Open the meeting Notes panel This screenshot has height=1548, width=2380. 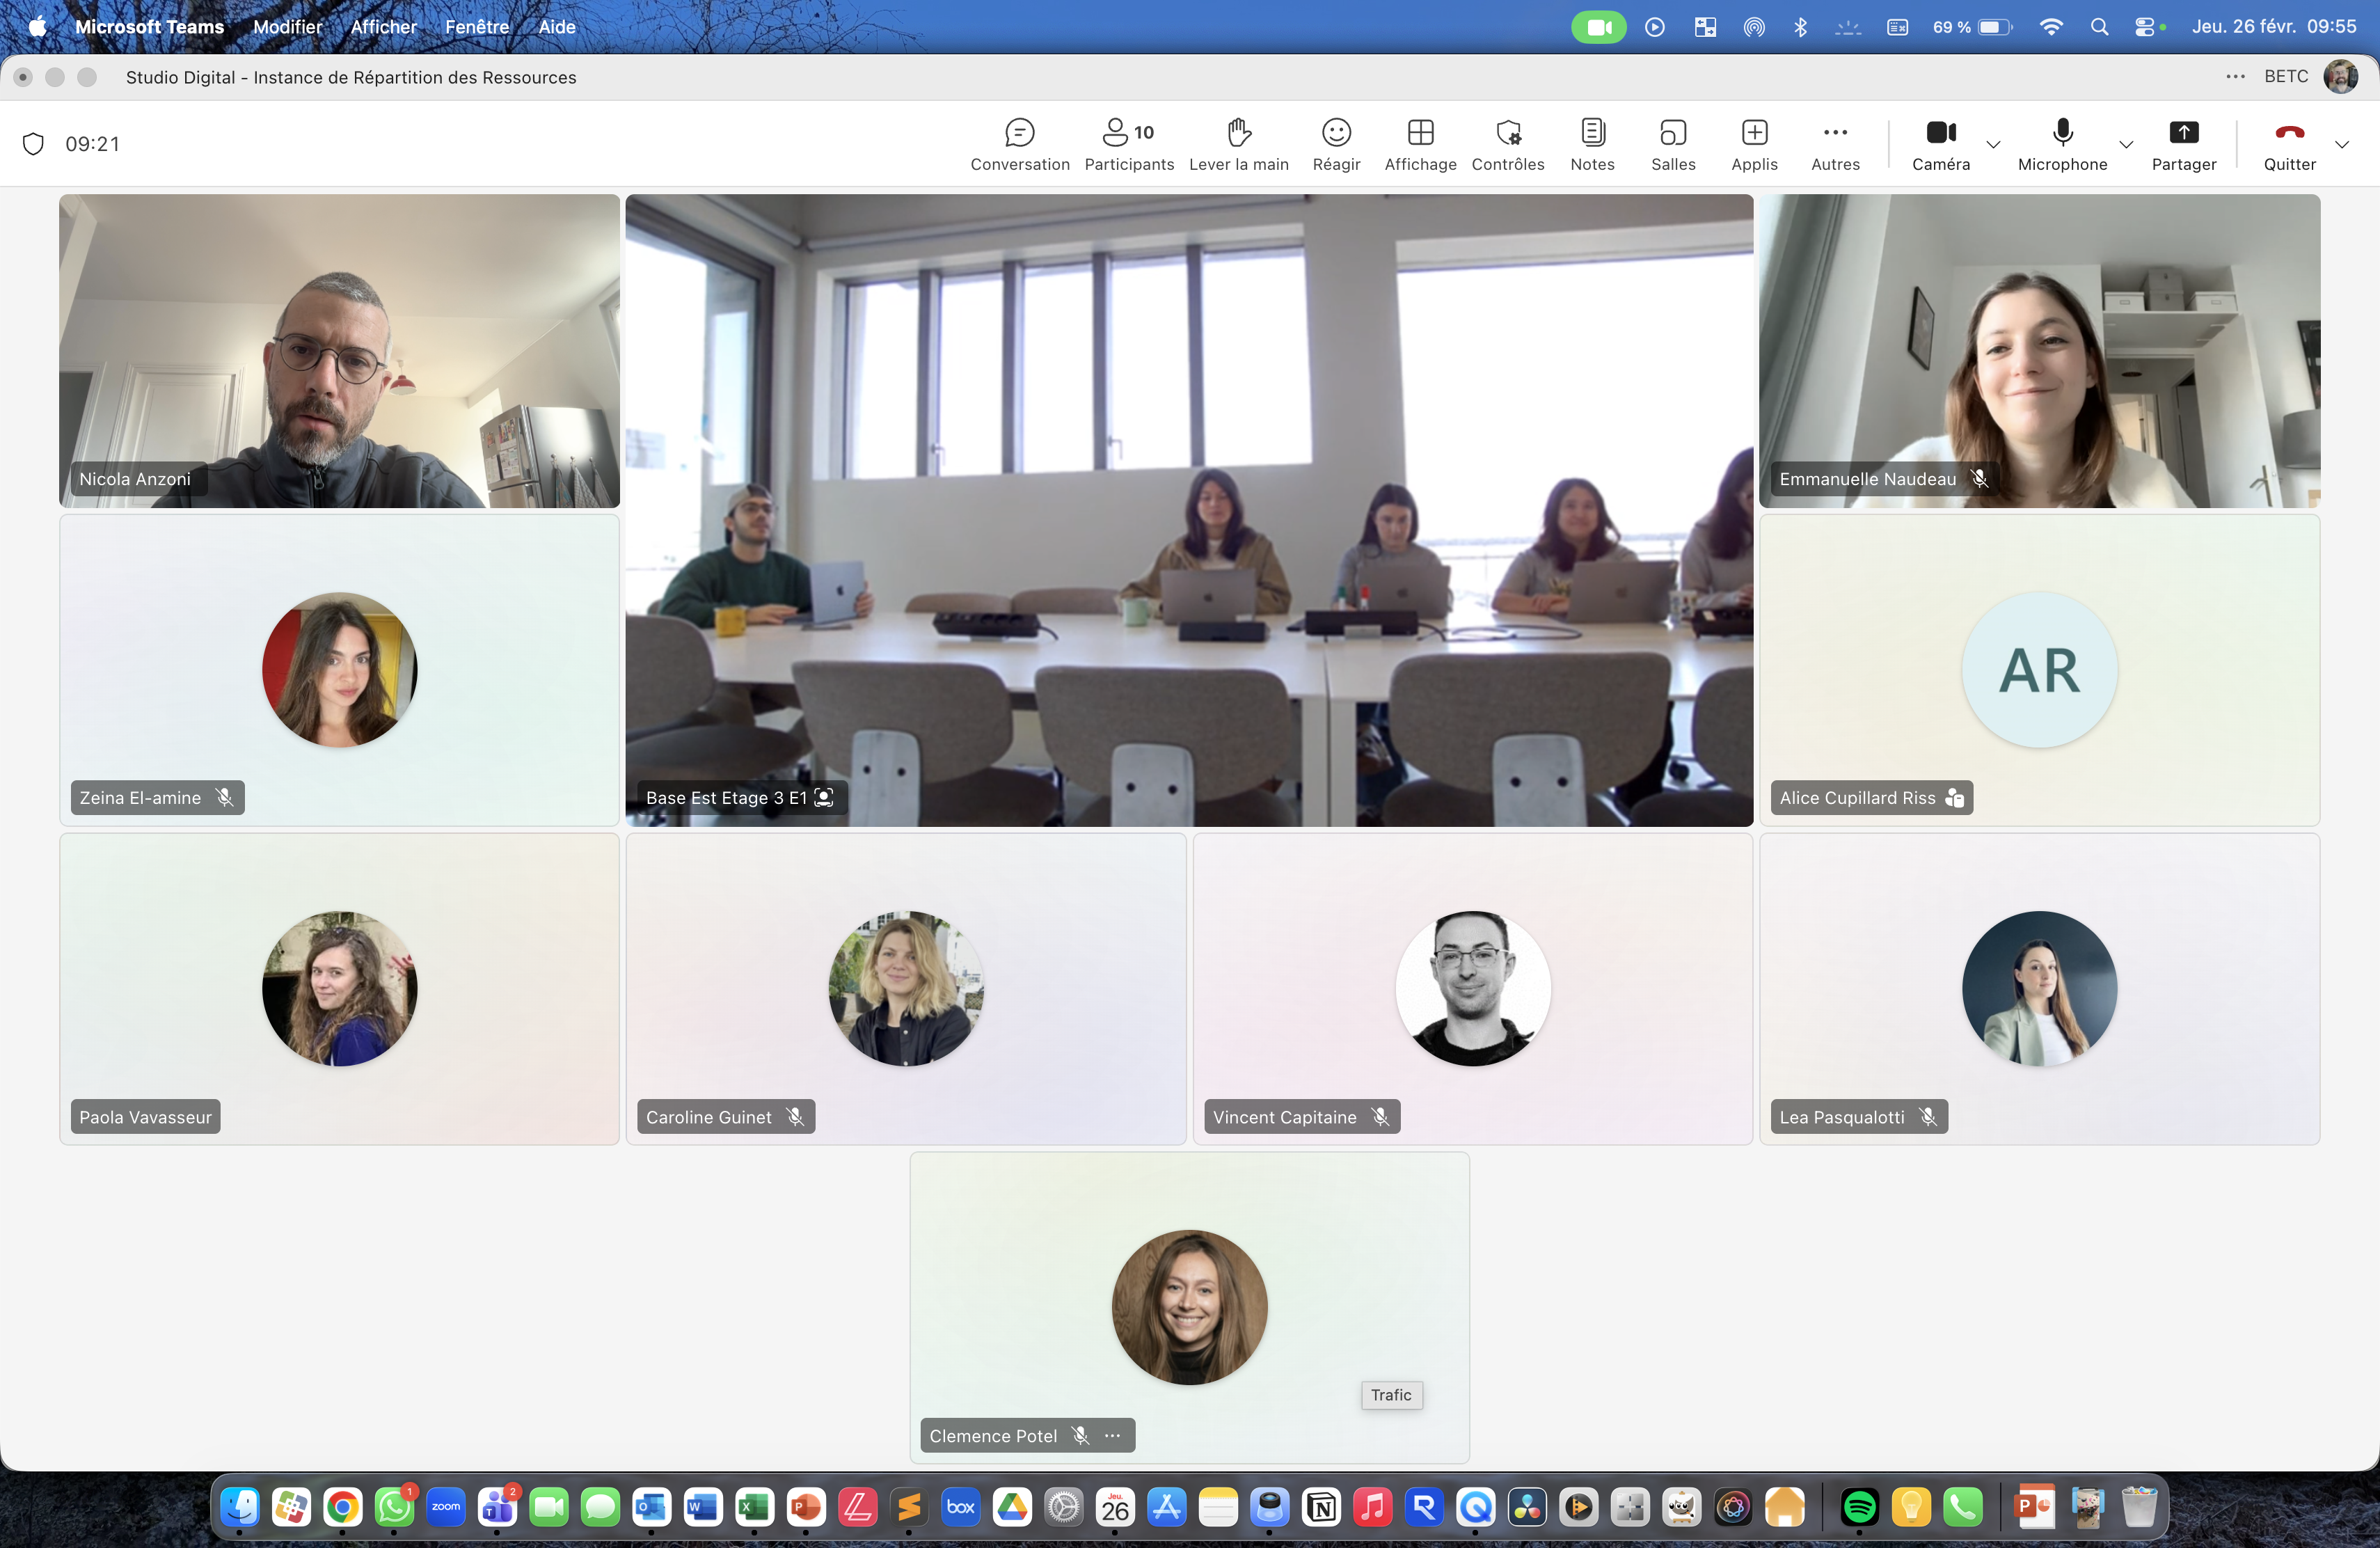coord(1592,144)
